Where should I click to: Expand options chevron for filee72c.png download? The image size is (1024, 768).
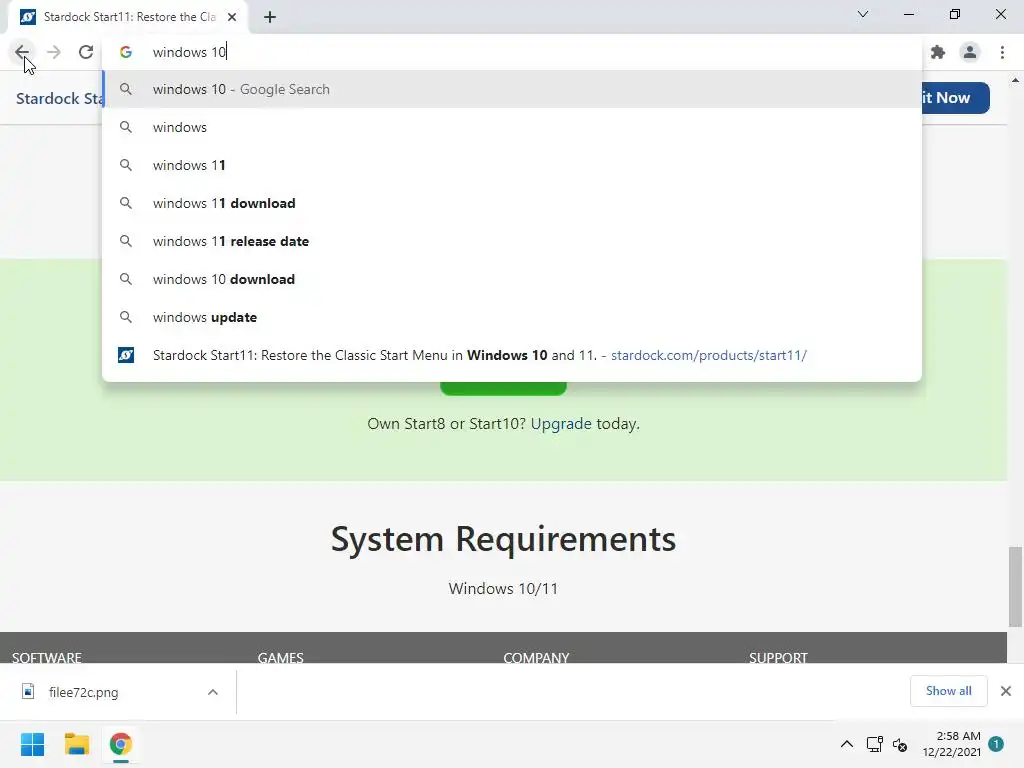(x=213, y=692)
